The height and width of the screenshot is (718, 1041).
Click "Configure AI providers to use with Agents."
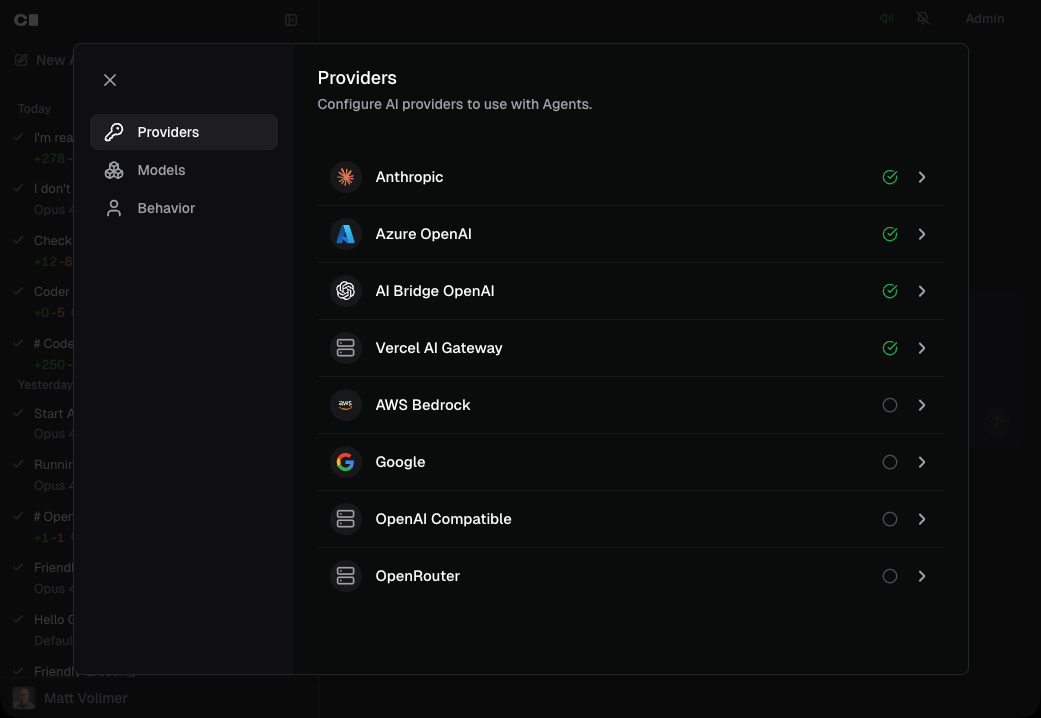[455, 104]
